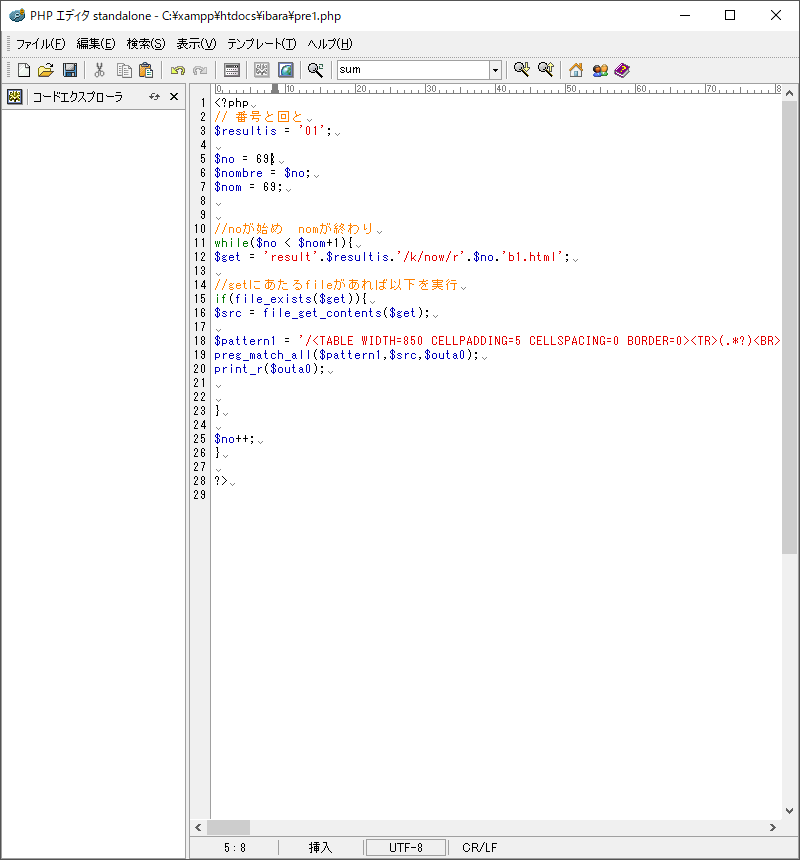The width and height of the screenshot is (800, 860).
Task: Copy selection with the copy icon
Action: click(x=124, y=70)
